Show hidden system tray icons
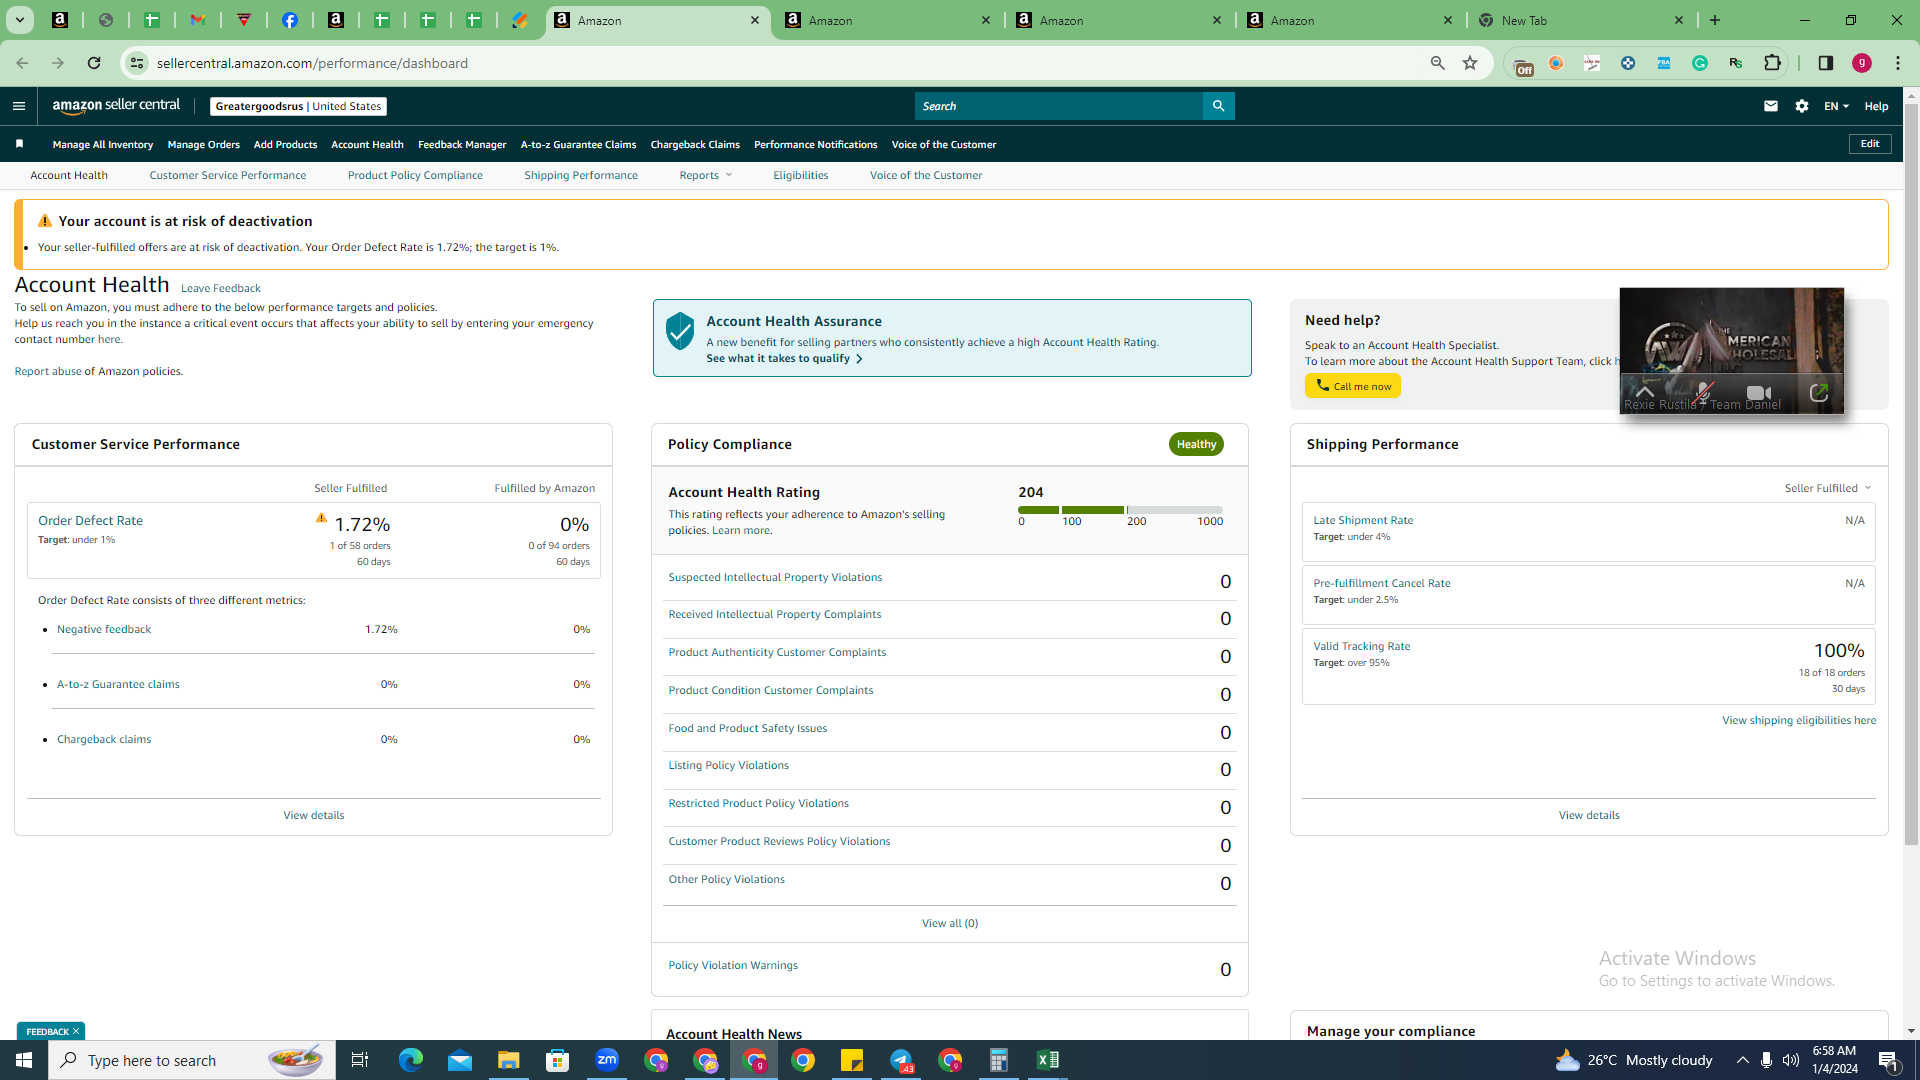Viewport: 1920px width, 1080px height. [x=1742, y=1060]
